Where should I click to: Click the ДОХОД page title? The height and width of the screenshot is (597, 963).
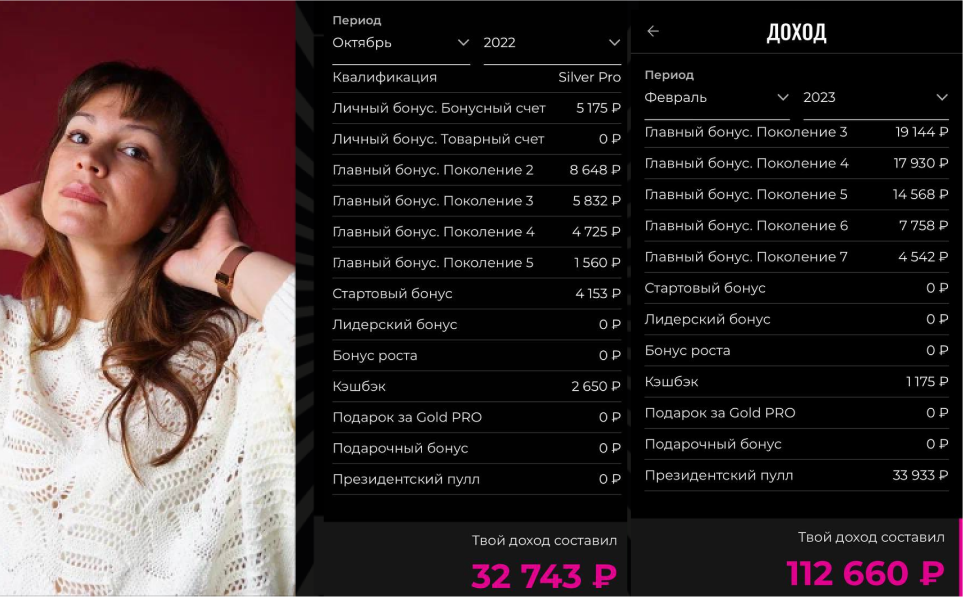(796, 32)
